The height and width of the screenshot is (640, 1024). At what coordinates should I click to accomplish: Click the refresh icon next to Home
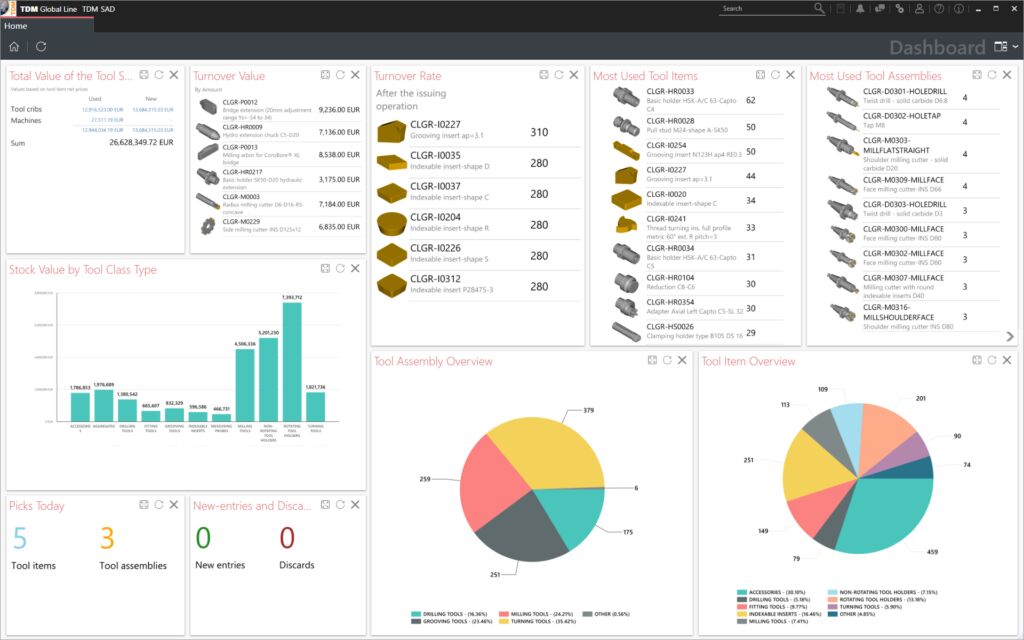coord(40,45)
